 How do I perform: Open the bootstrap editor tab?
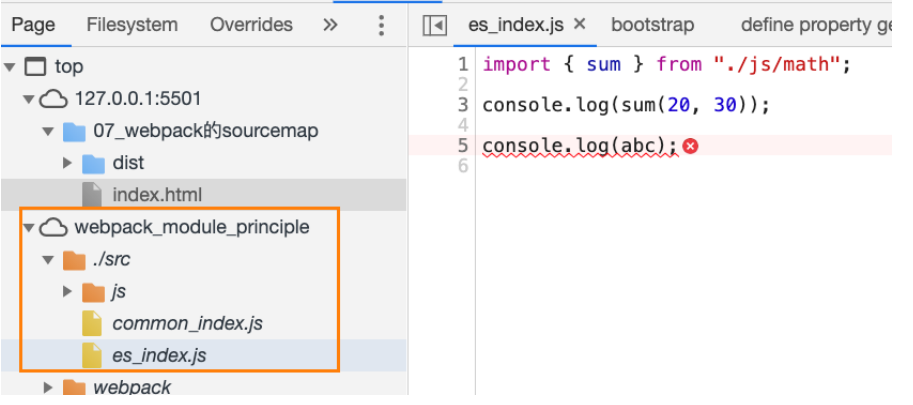(652, 25)
